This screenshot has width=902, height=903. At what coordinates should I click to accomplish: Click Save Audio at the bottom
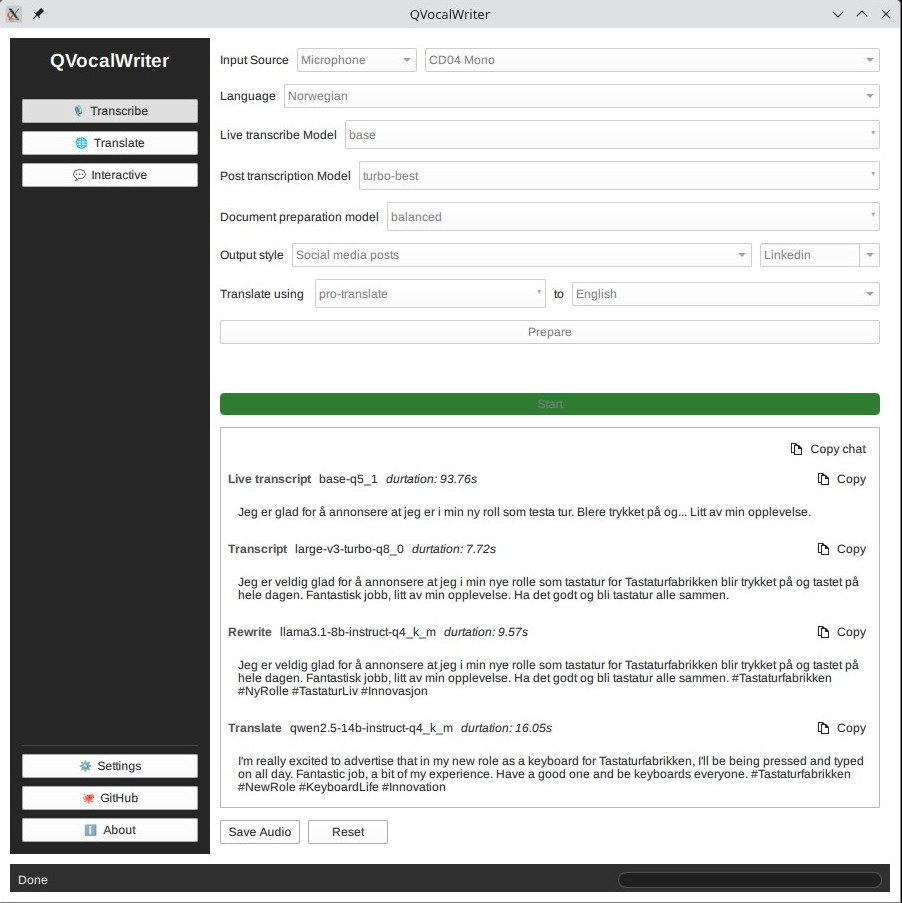[x=259, y=831]
